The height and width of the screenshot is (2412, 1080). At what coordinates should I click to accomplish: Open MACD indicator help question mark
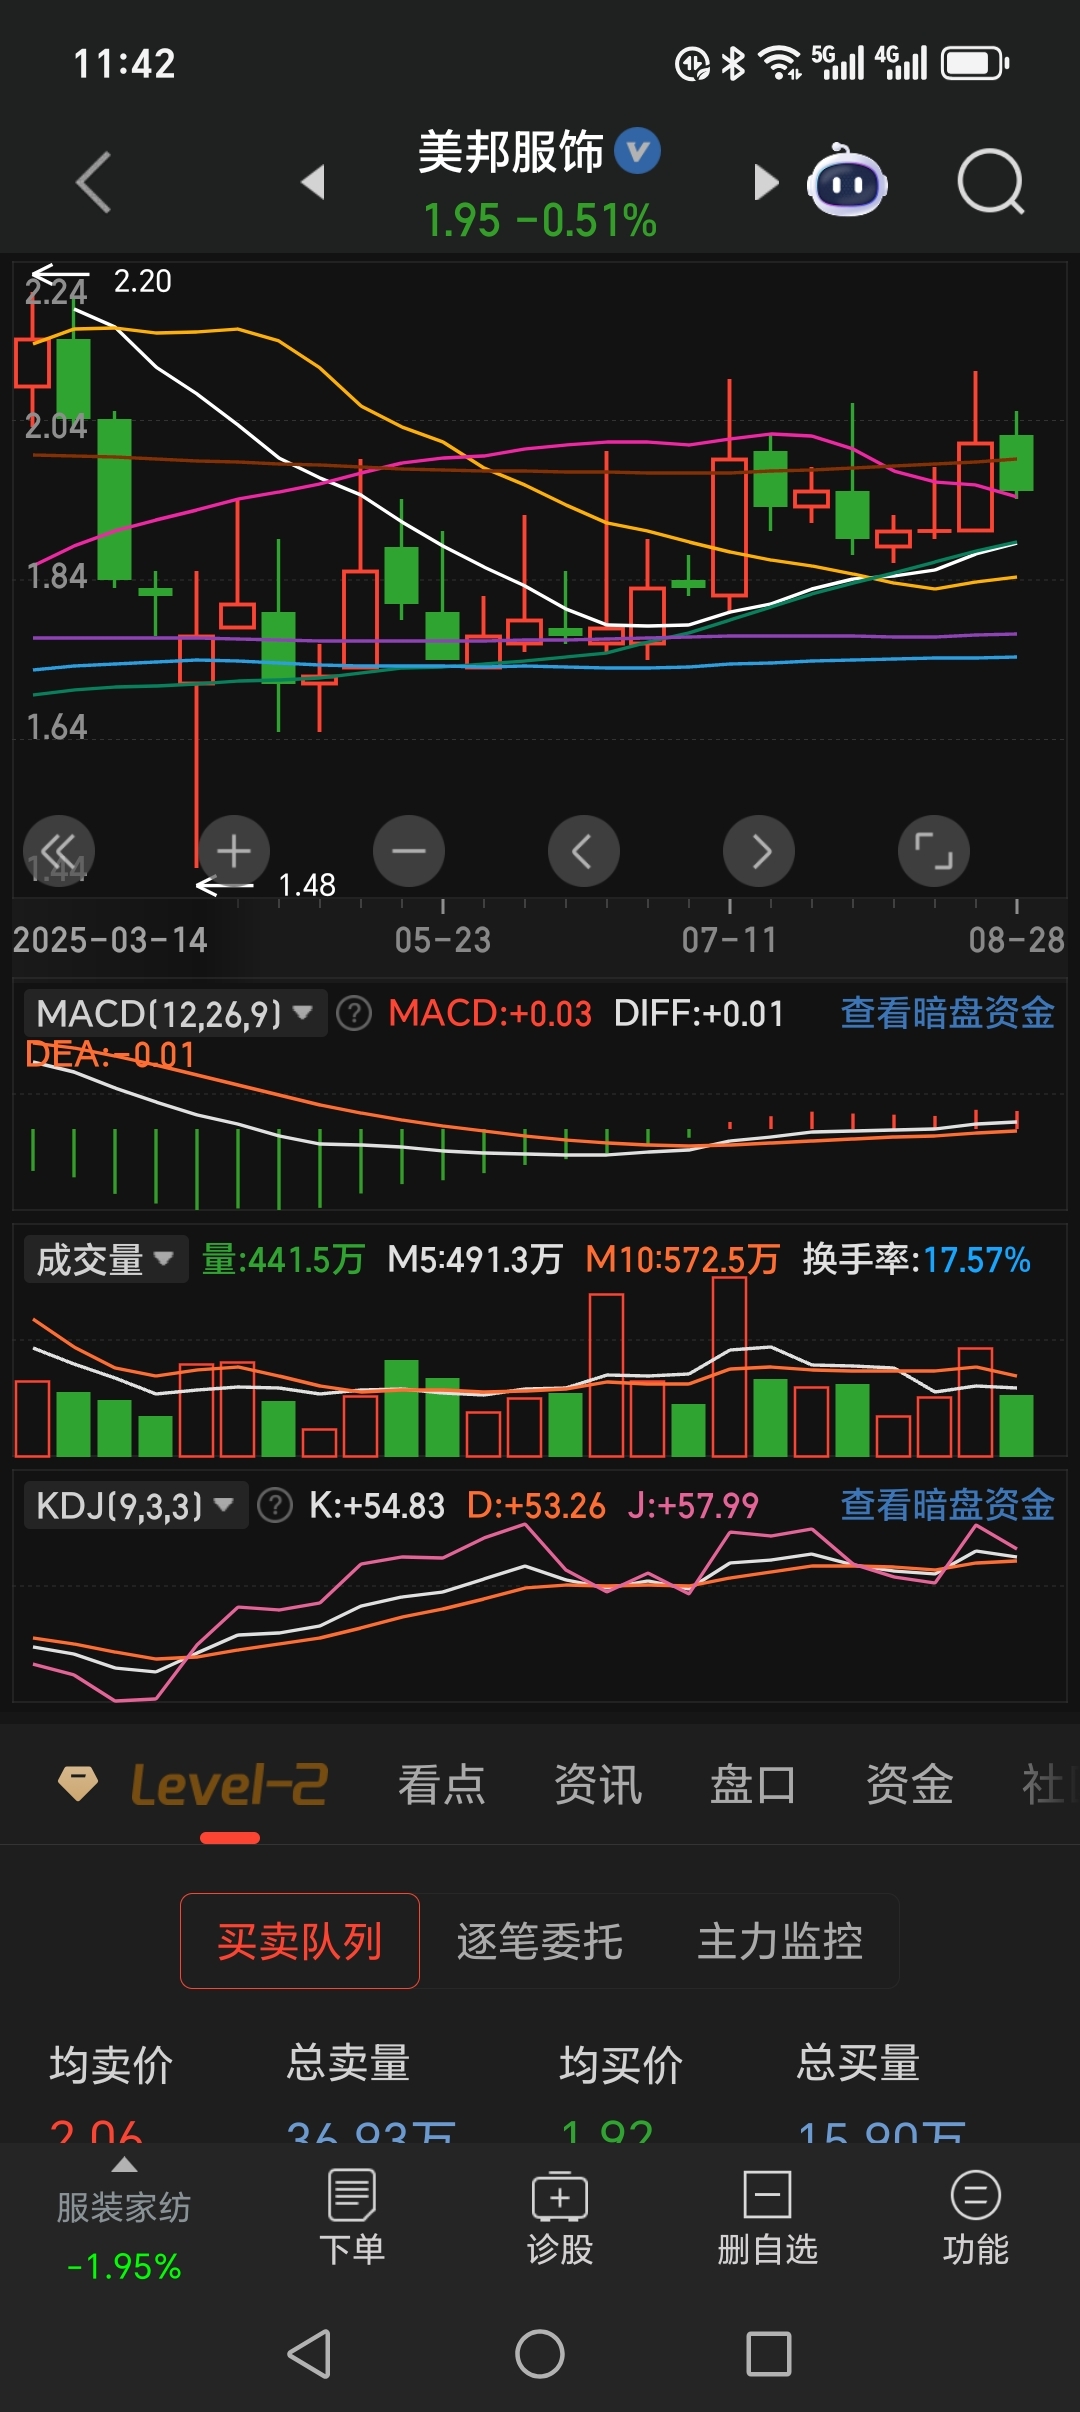click(353, 1013)
